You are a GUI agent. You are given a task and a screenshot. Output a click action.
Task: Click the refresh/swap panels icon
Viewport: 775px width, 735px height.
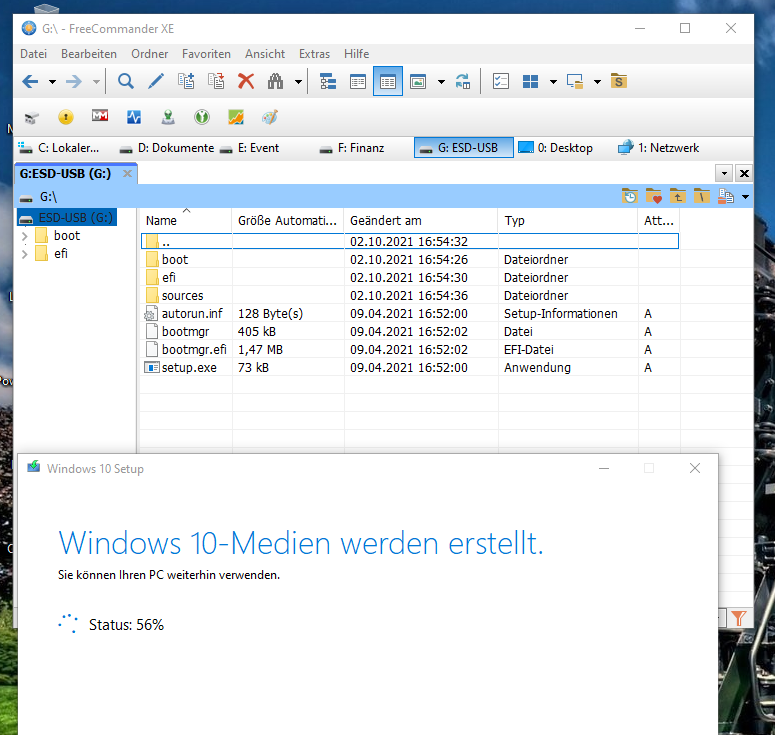coord(463,82)
